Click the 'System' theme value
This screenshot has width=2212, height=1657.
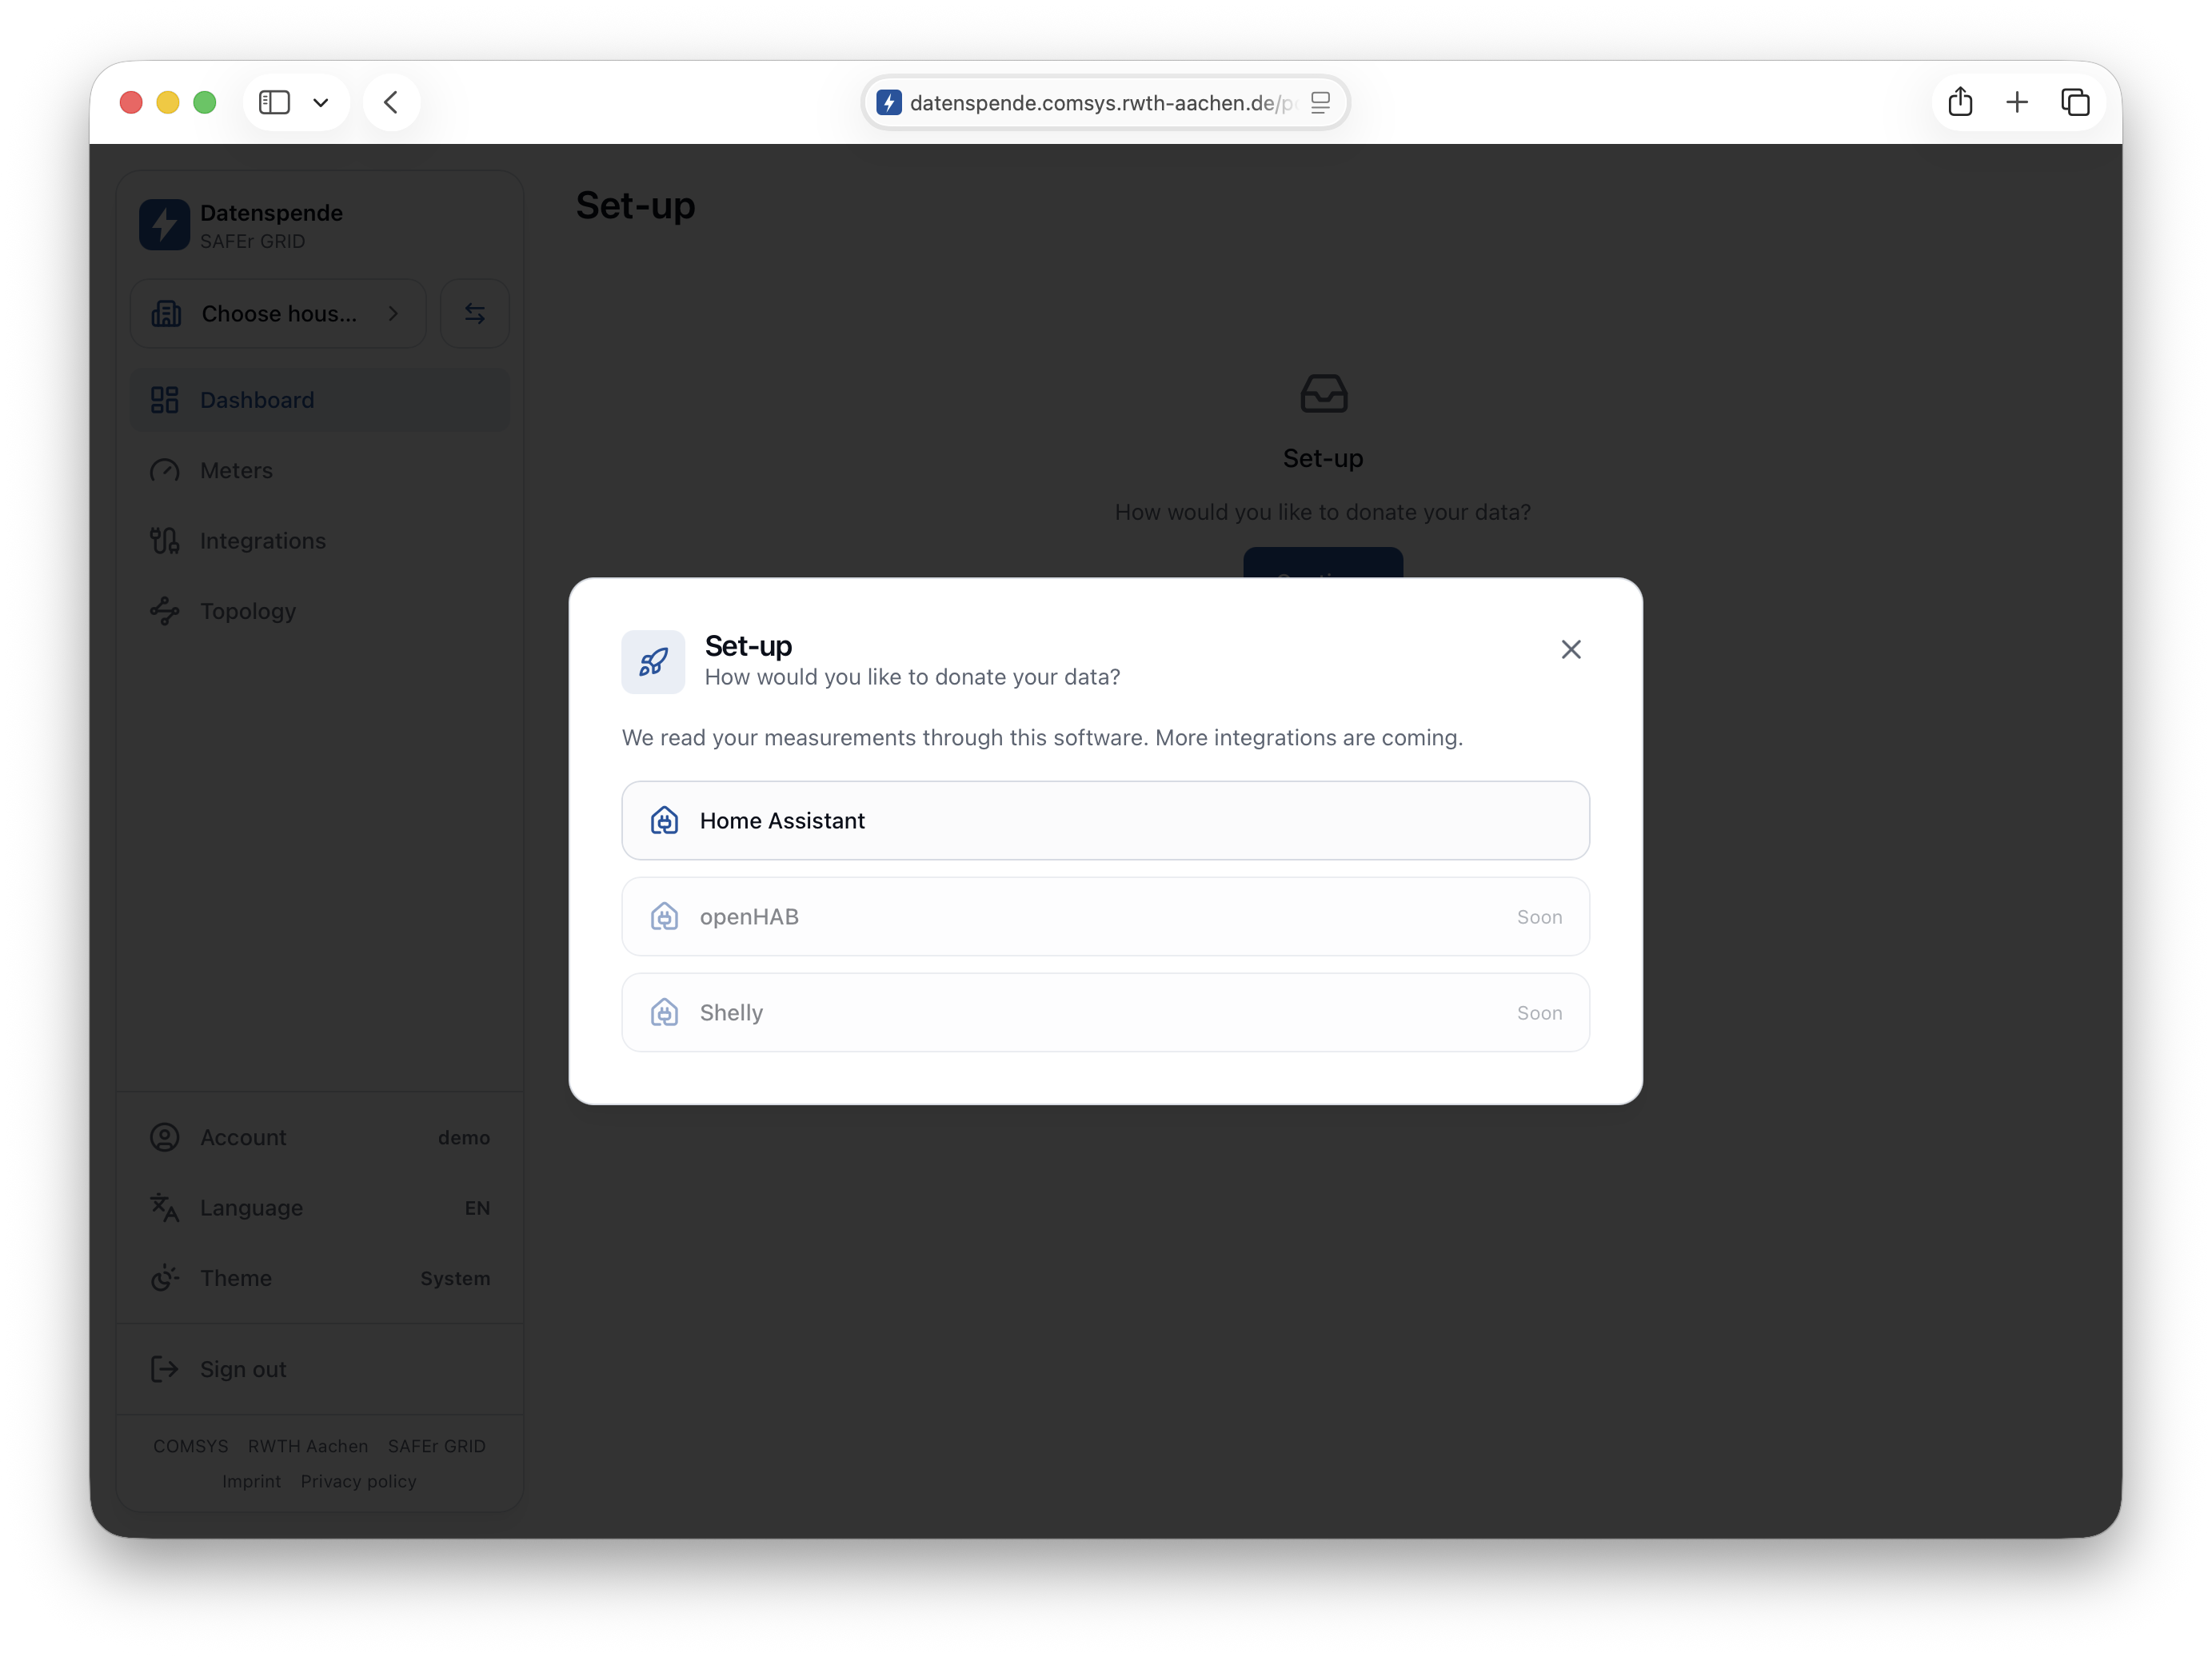pos(455,1279)
